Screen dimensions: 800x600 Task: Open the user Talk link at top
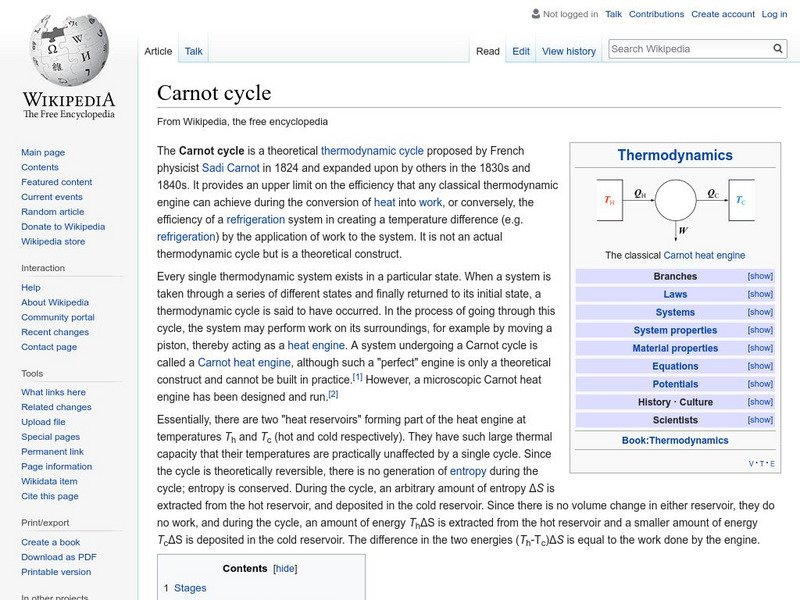click(613, 14)
